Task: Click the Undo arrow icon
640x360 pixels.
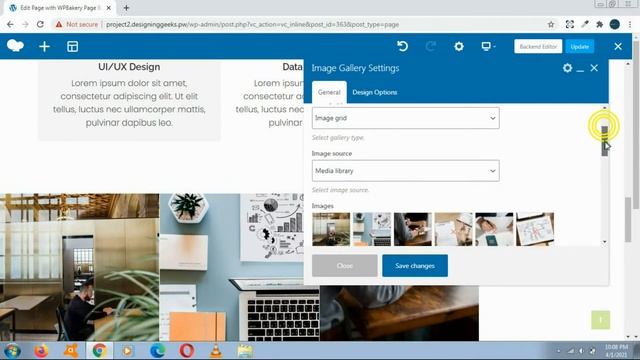Action: pyautogui.click(x=402, y=46)
